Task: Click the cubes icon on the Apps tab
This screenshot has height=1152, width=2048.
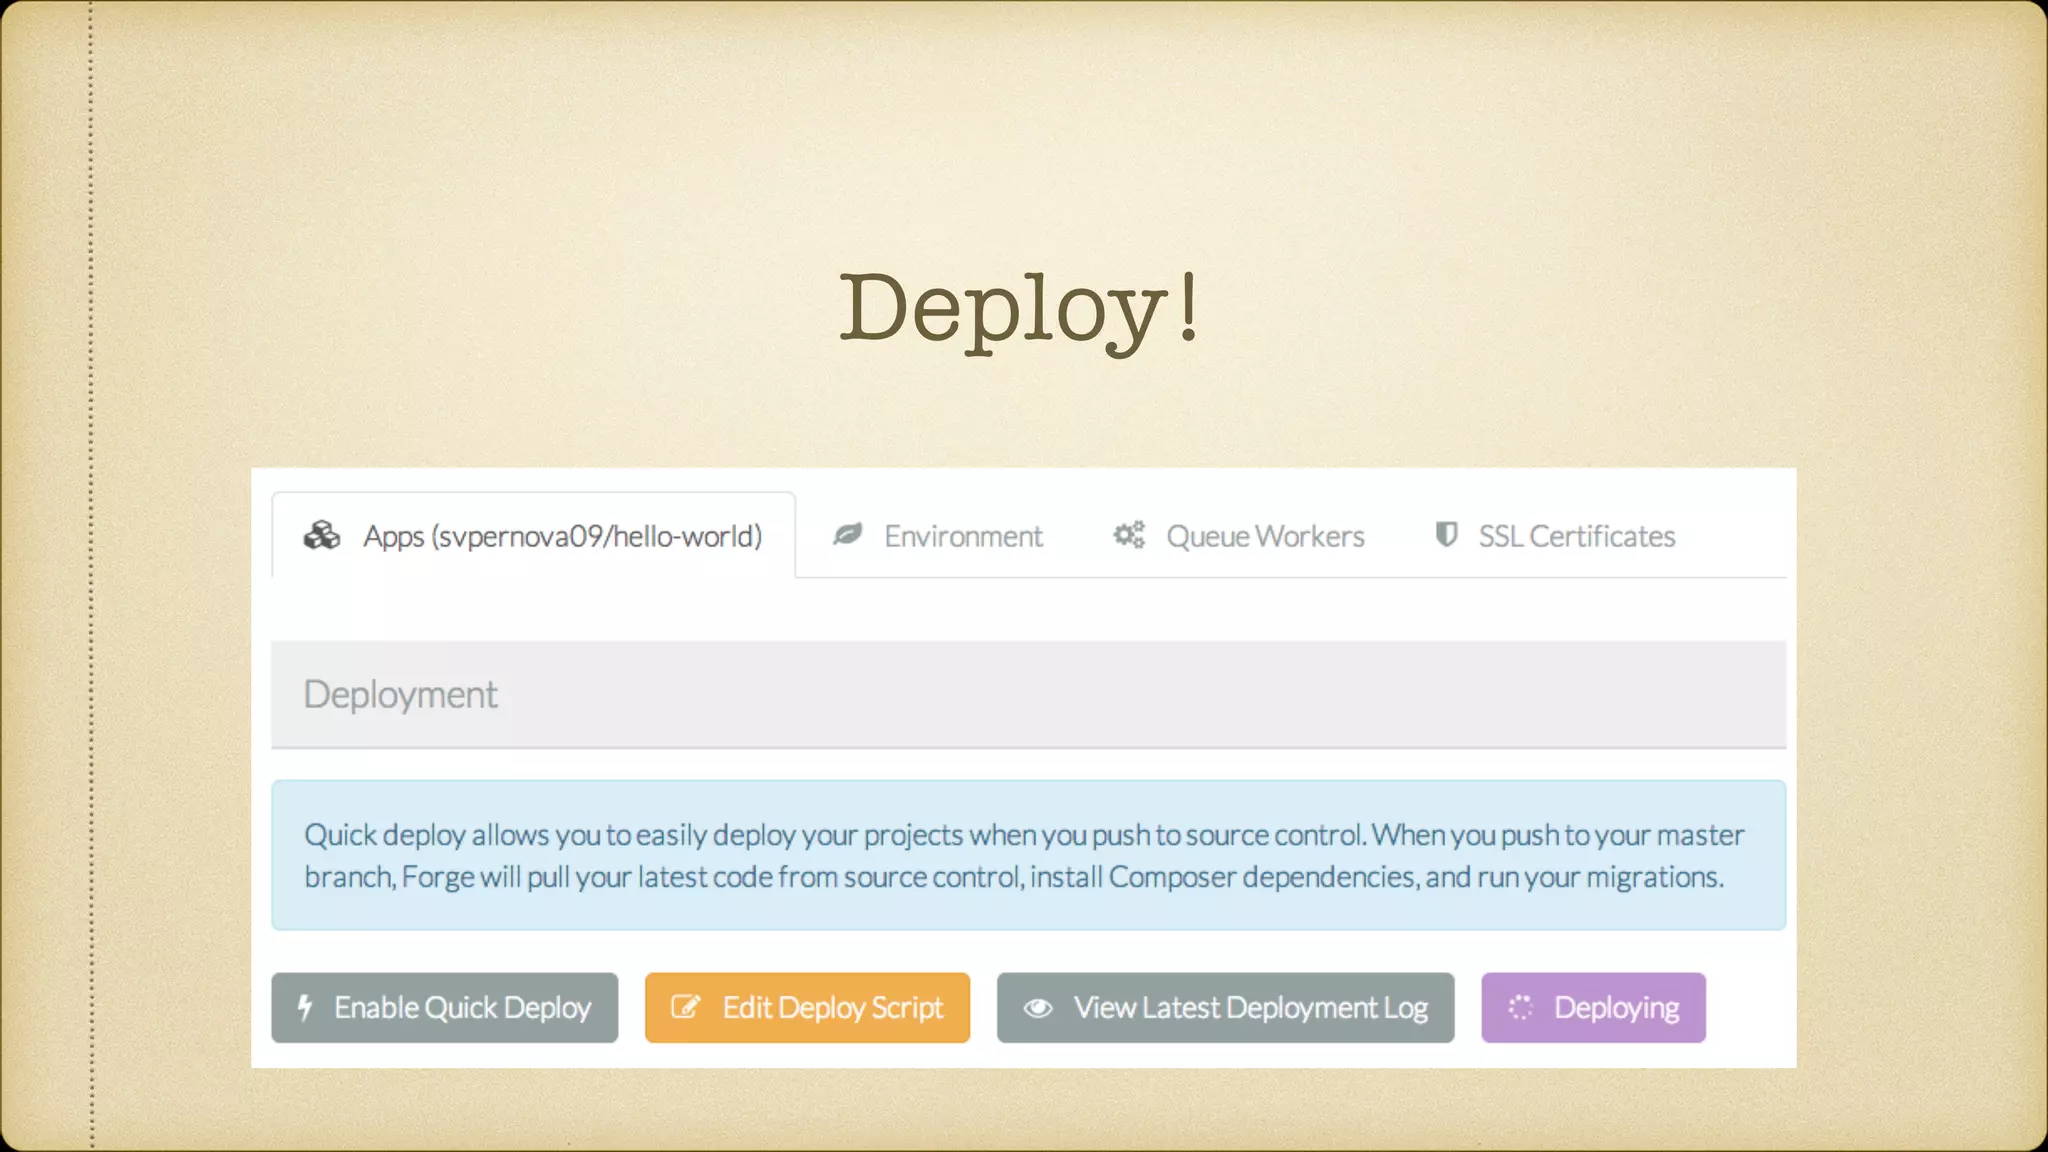Action: coord(322,536)
